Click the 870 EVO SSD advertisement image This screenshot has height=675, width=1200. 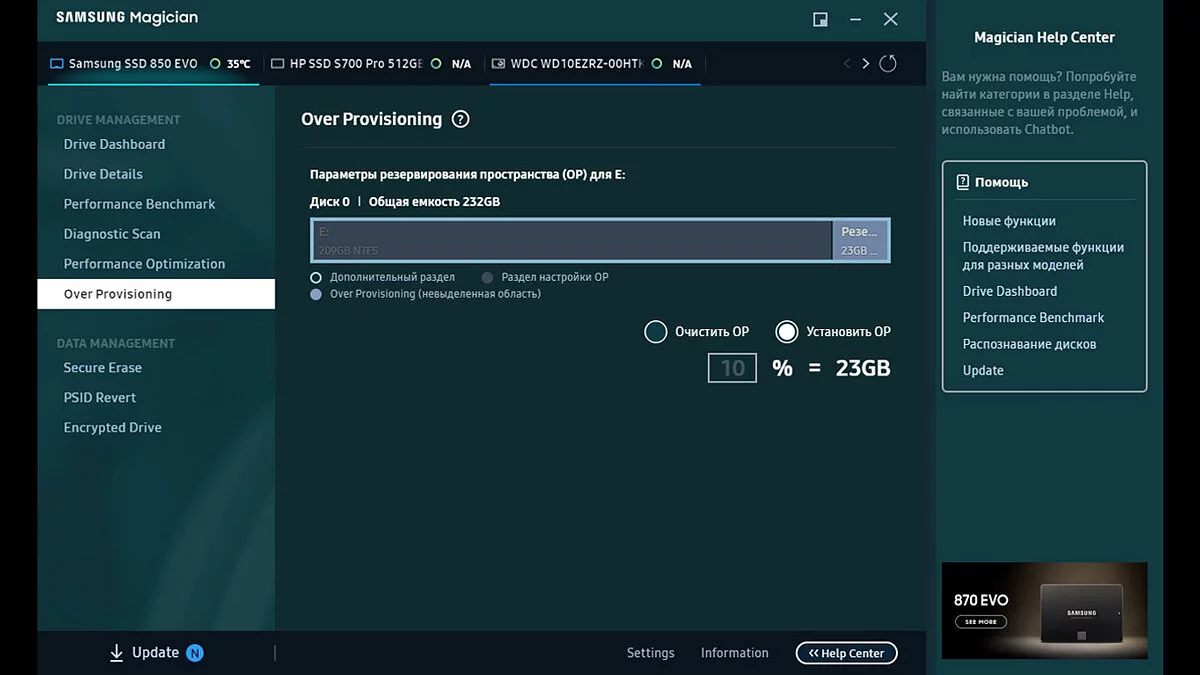pyautogui.click(x=1044, y=610)
